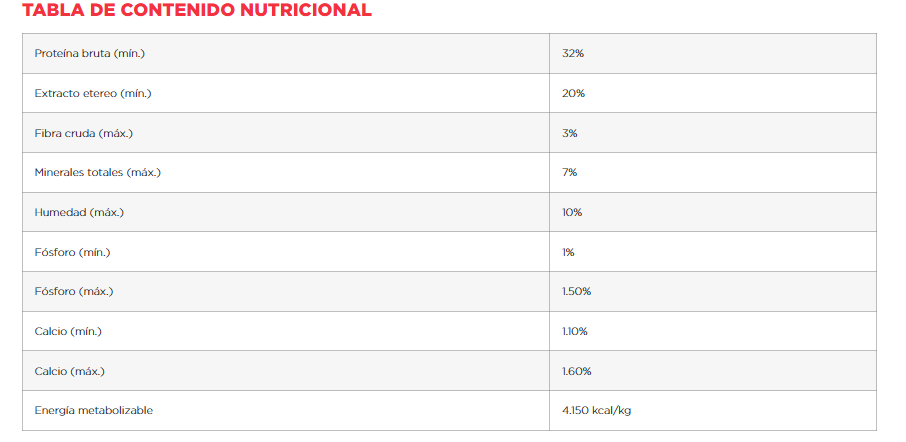Click the 20% ether extract value

(x=573, y=93)
